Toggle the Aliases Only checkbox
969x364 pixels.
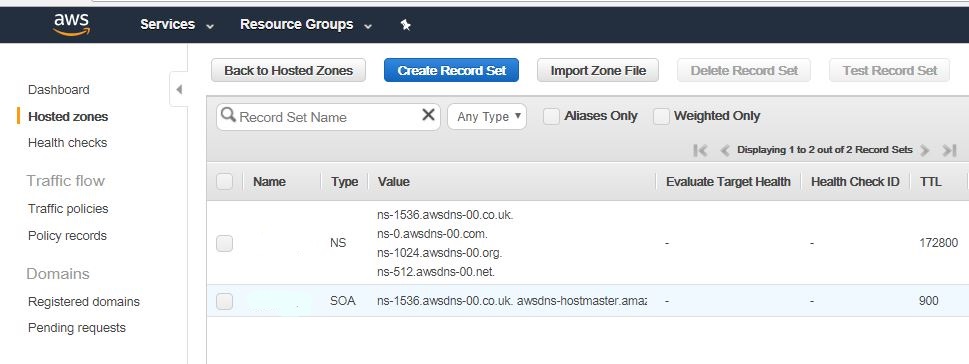[551, 116]
